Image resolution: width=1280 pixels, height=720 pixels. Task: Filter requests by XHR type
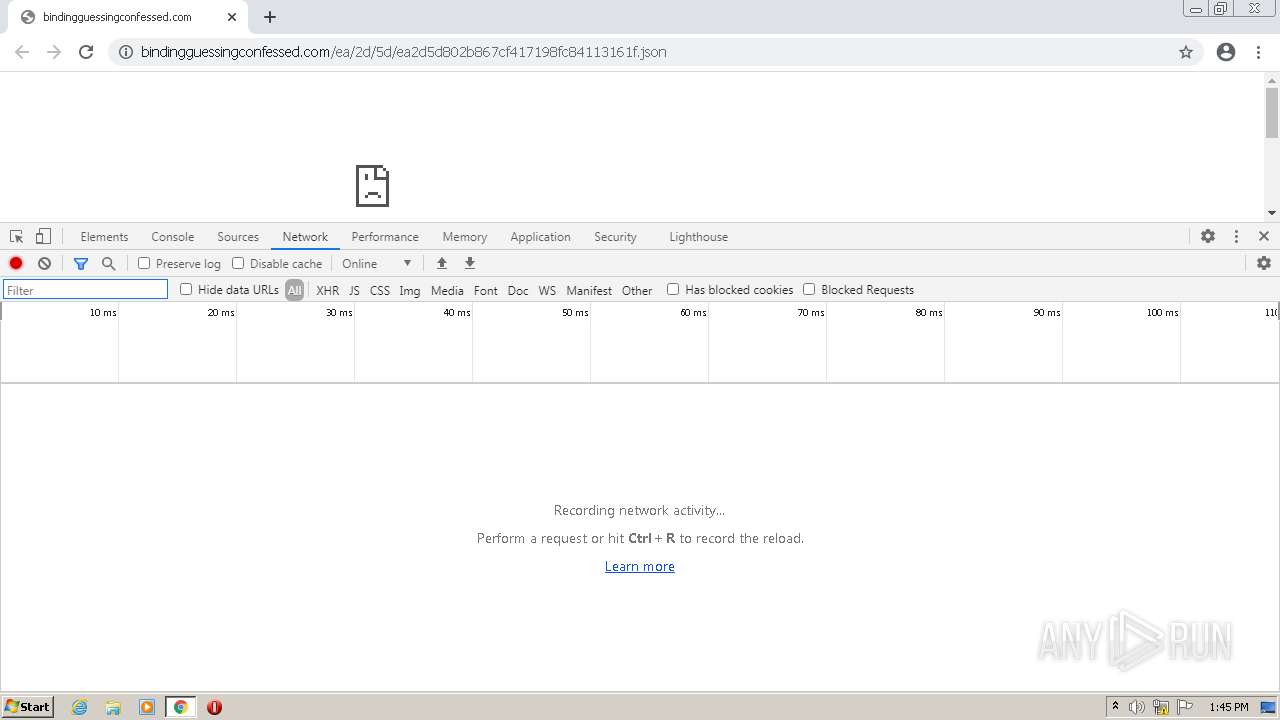[x=327, y=290]
